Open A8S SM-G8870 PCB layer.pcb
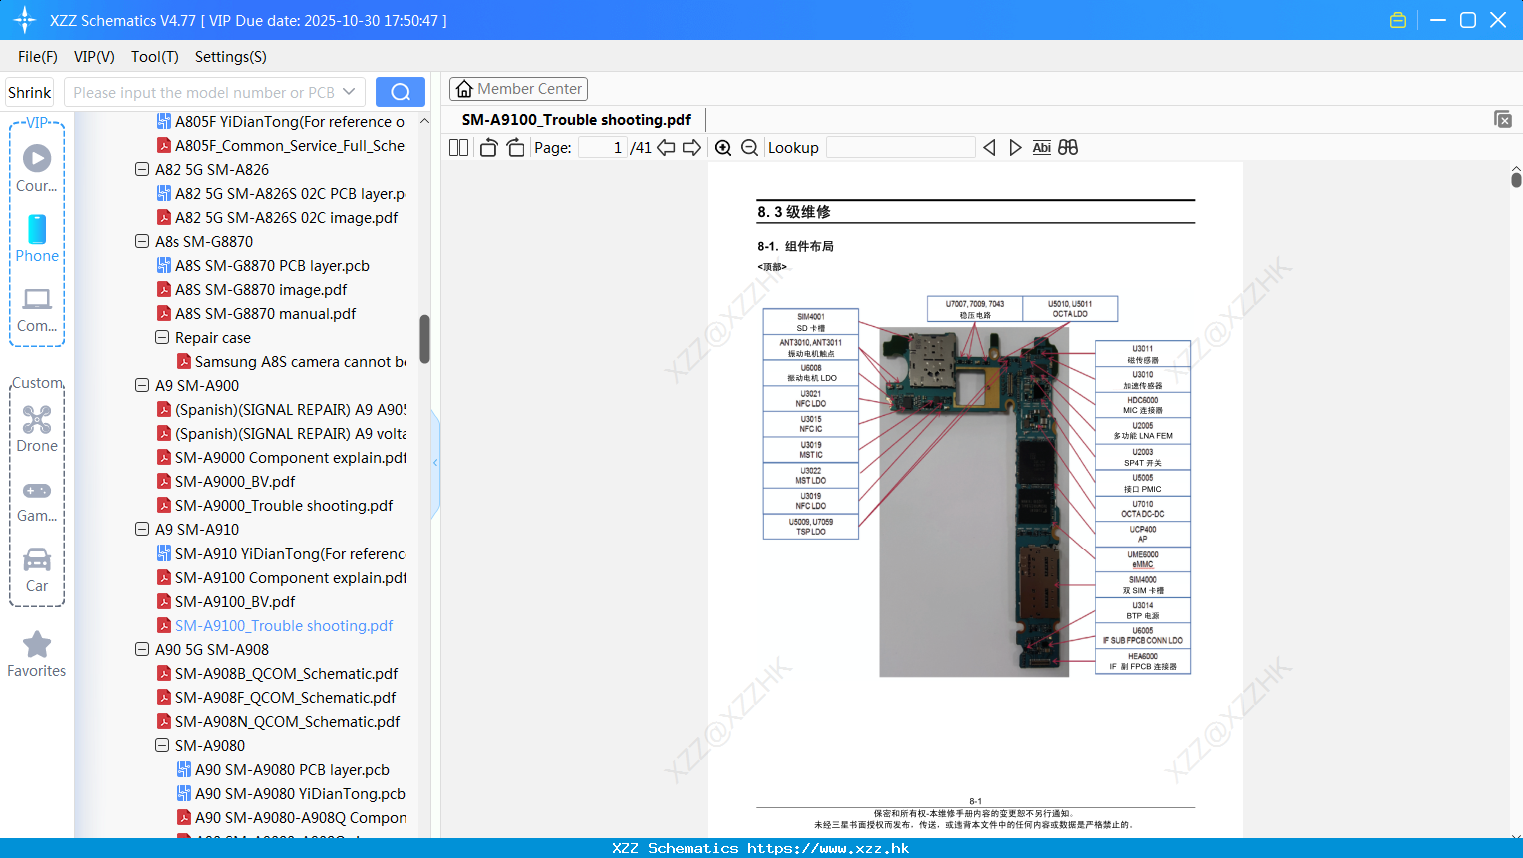Viewport: 1523px width, 858px height. (x=263, y=265)
